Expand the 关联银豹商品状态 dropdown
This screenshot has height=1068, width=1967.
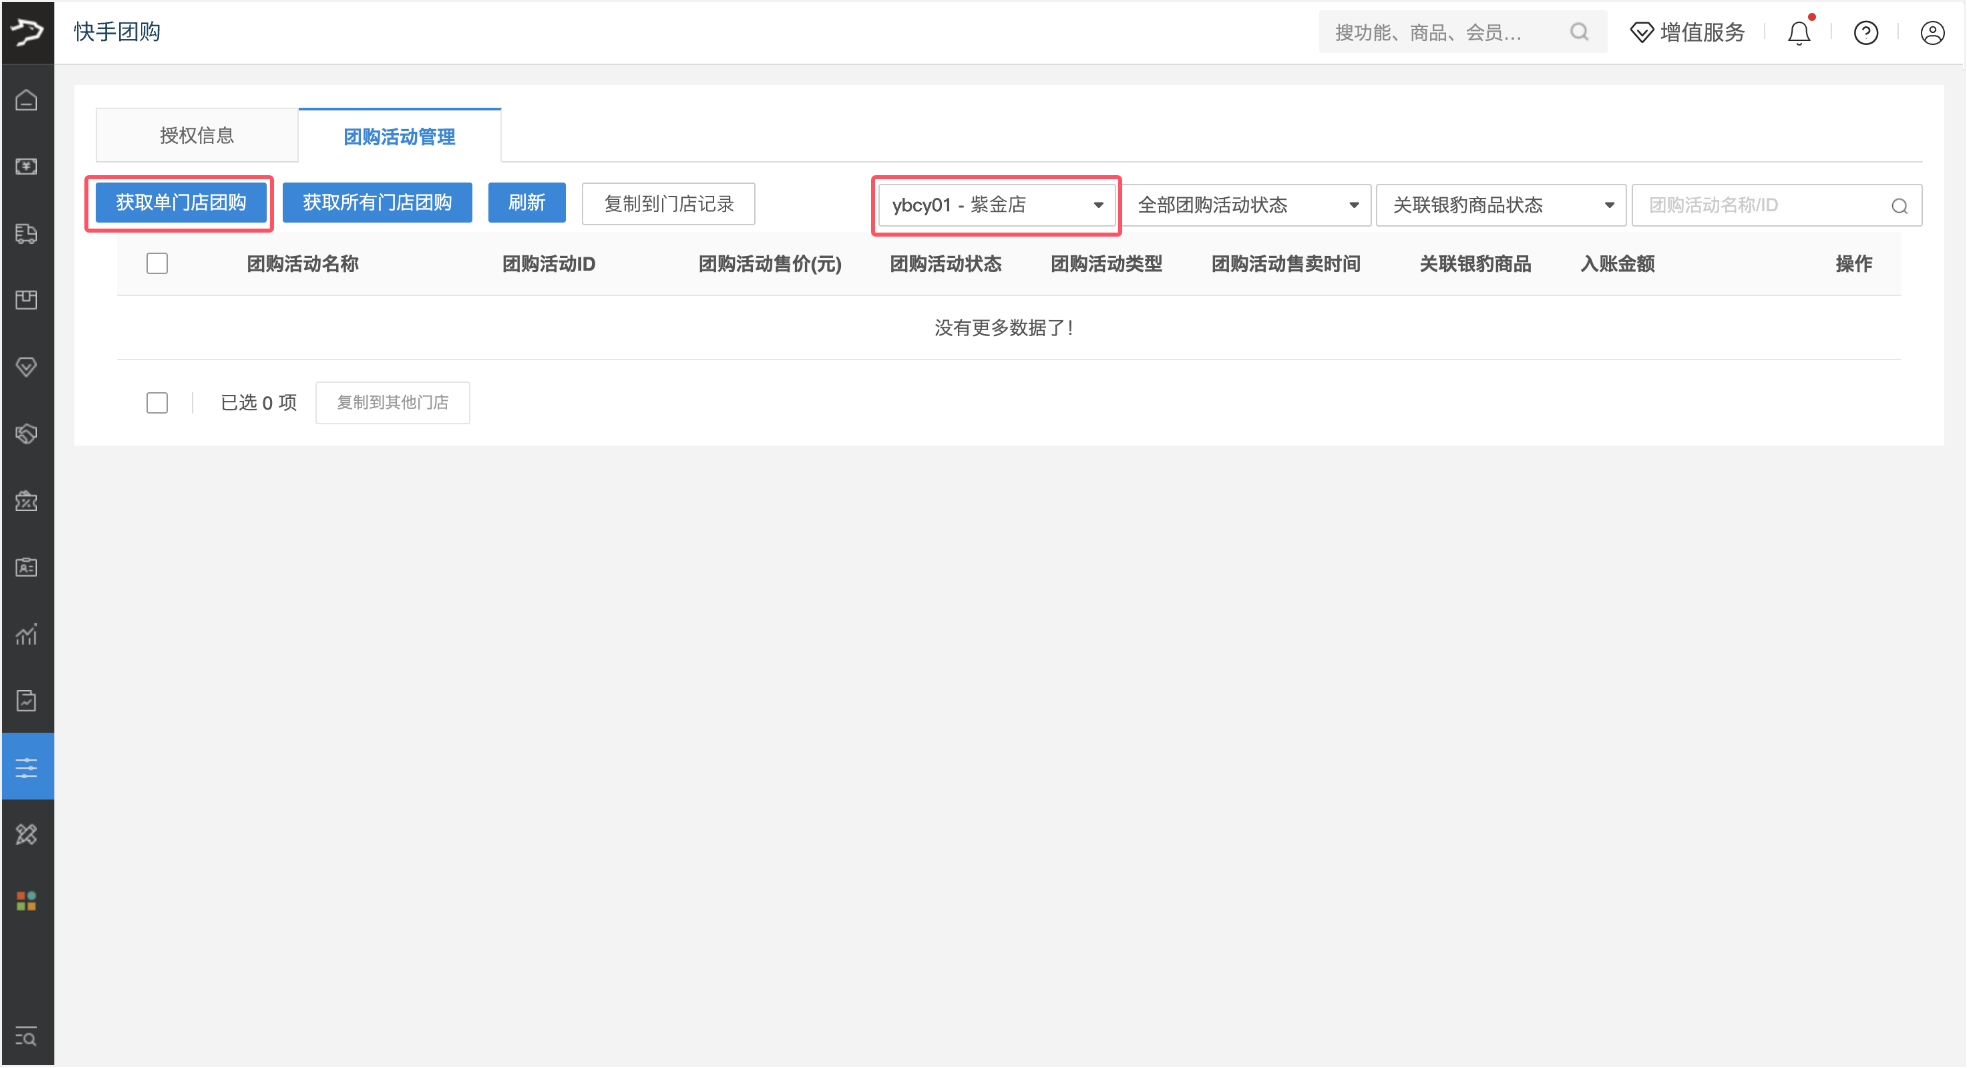[x=1500, y=205]
